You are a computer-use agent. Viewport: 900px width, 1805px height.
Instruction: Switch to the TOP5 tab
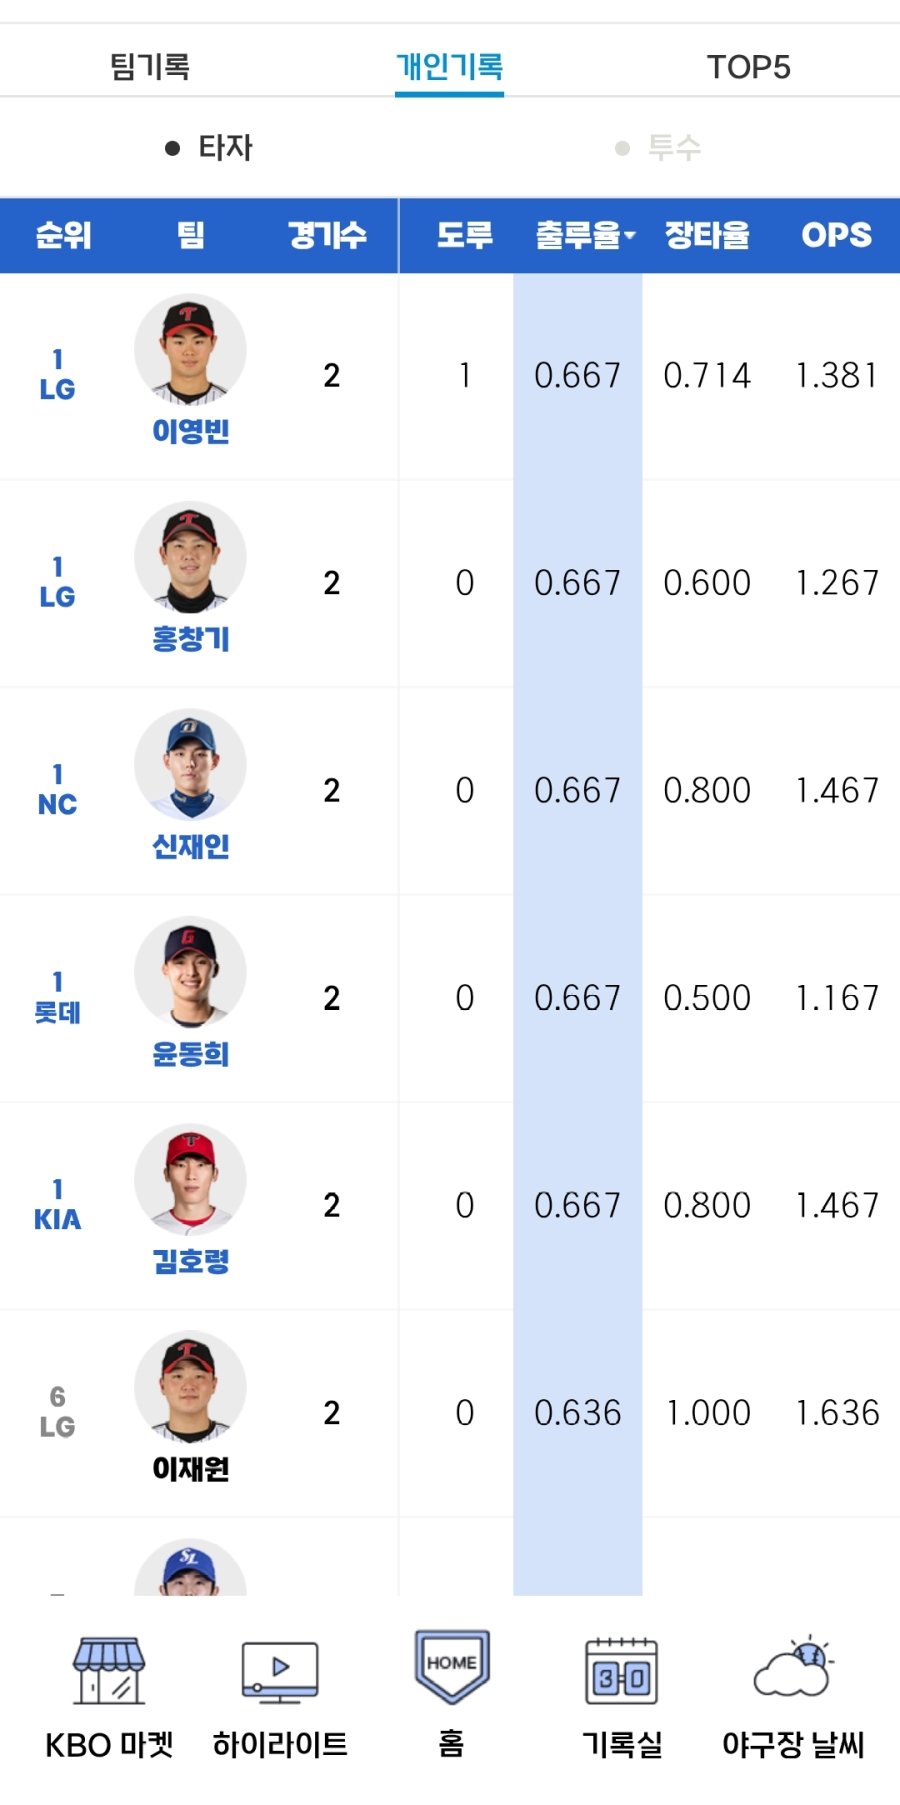coord(748,67)
